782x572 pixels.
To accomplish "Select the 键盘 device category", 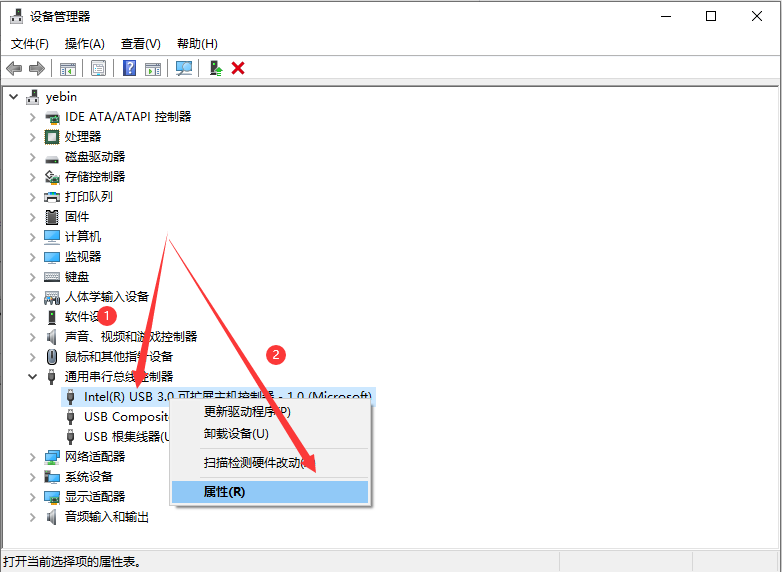I will tap(77, 277).
